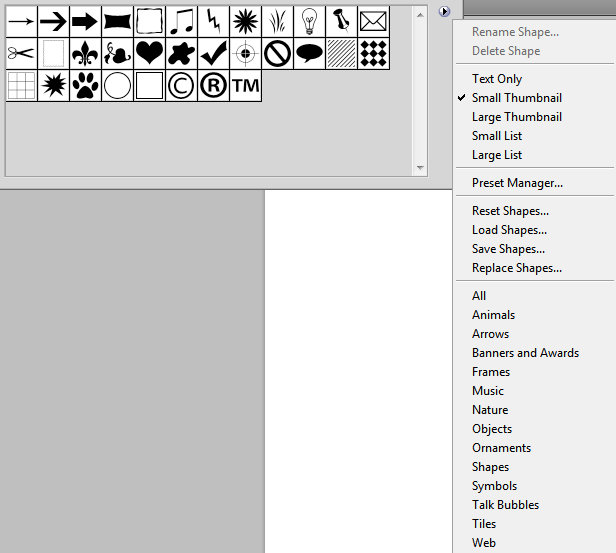Image resolution: width=616 pixels, height=553 pixels.
Task: Pick the fleur-de-lis shape
Action: click(x=85, y=53)
